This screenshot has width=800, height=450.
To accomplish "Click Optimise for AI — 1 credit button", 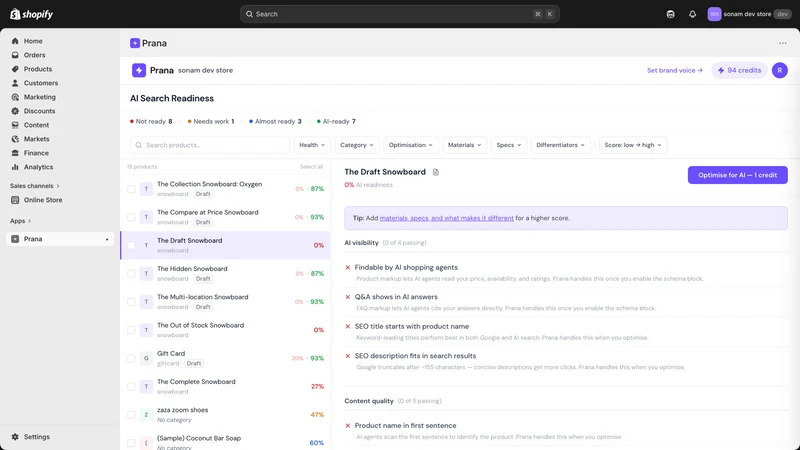I will tap(737, 175).
